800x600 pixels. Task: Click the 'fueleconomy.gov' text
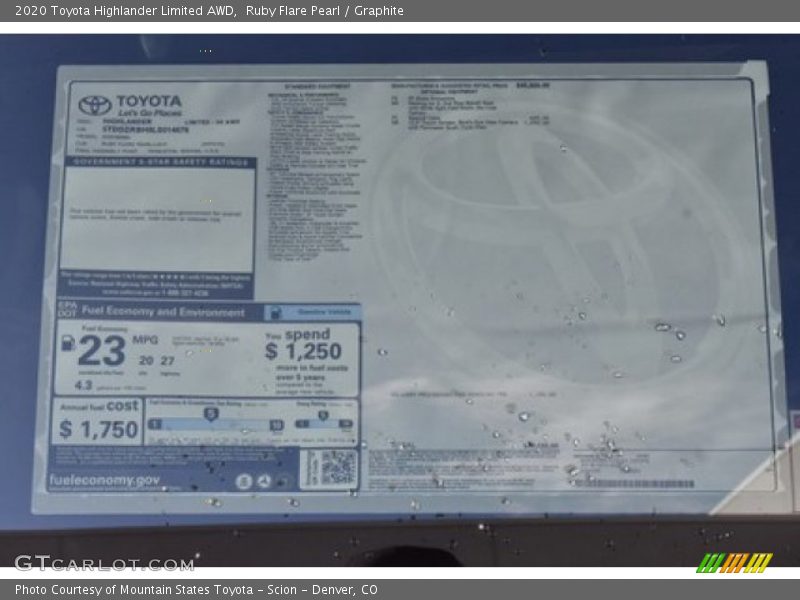105,480
